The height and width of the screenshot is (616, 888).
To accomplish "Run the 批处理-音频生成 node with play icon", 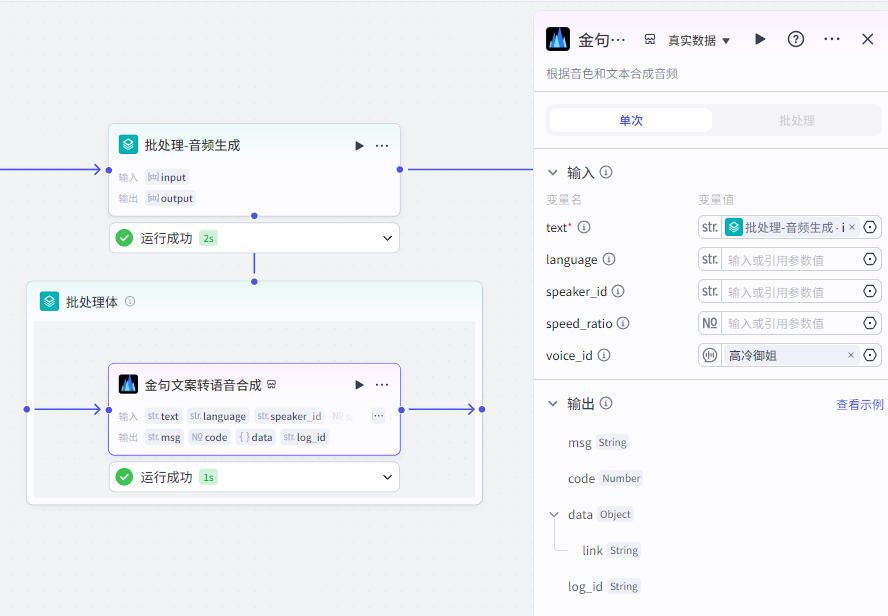I will tap(359, 146).
